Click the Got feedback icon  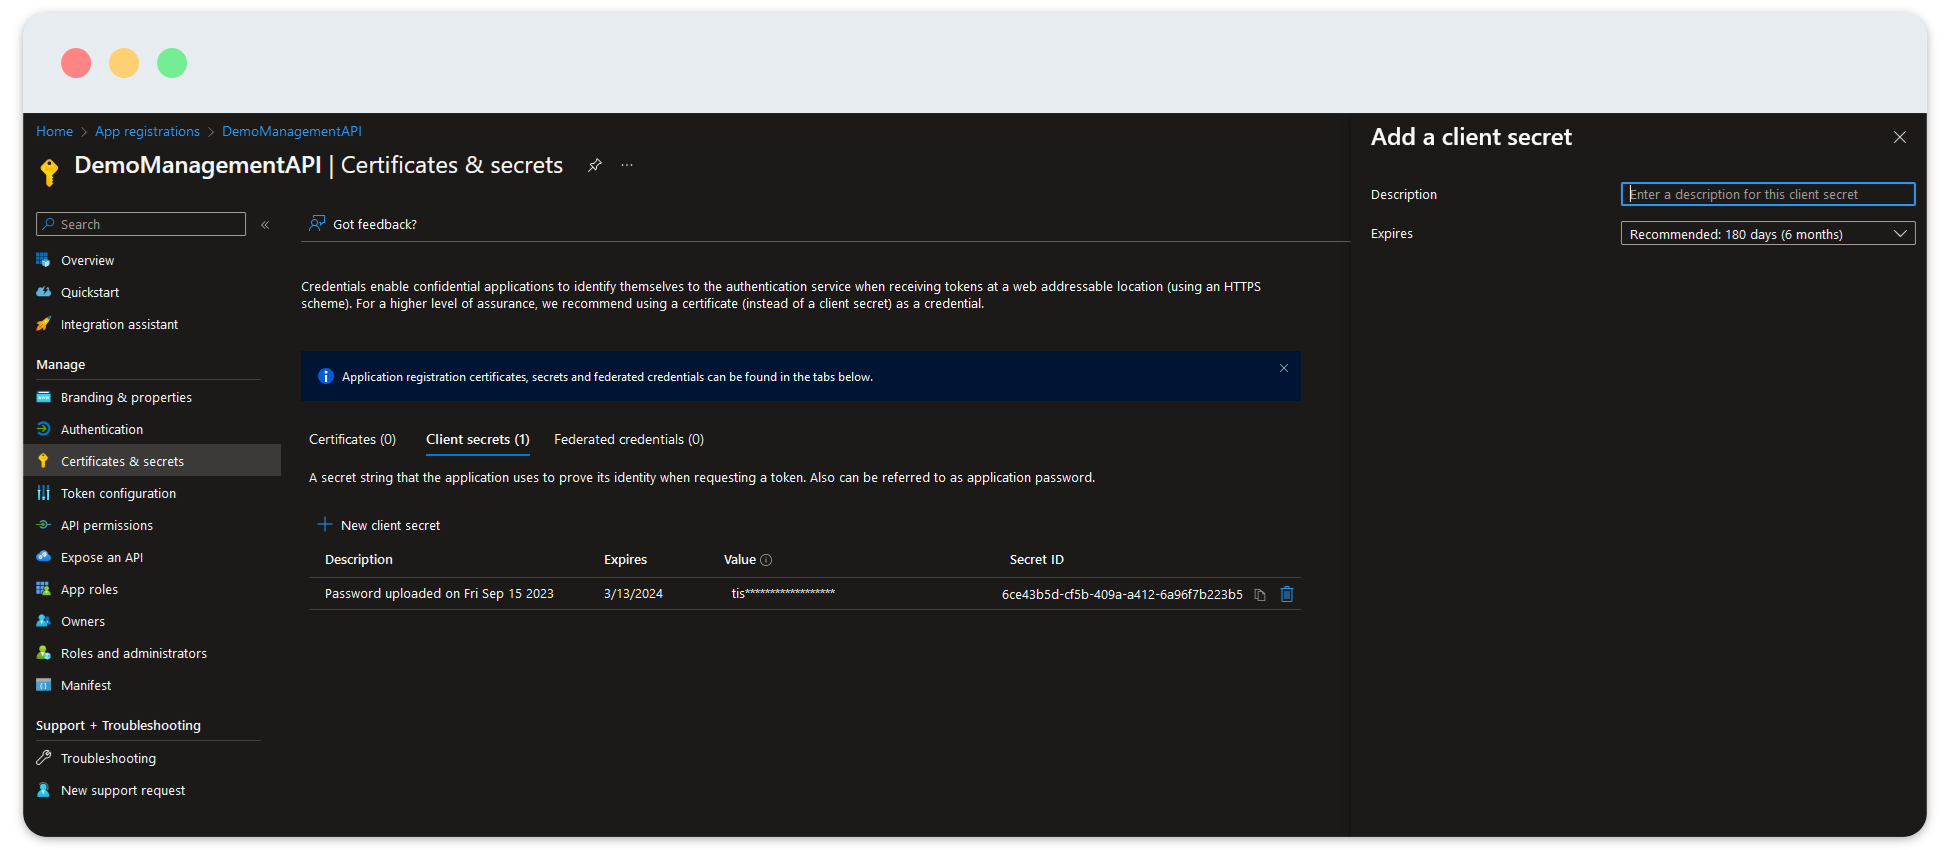pyautogui.click(x=317, y=223)
